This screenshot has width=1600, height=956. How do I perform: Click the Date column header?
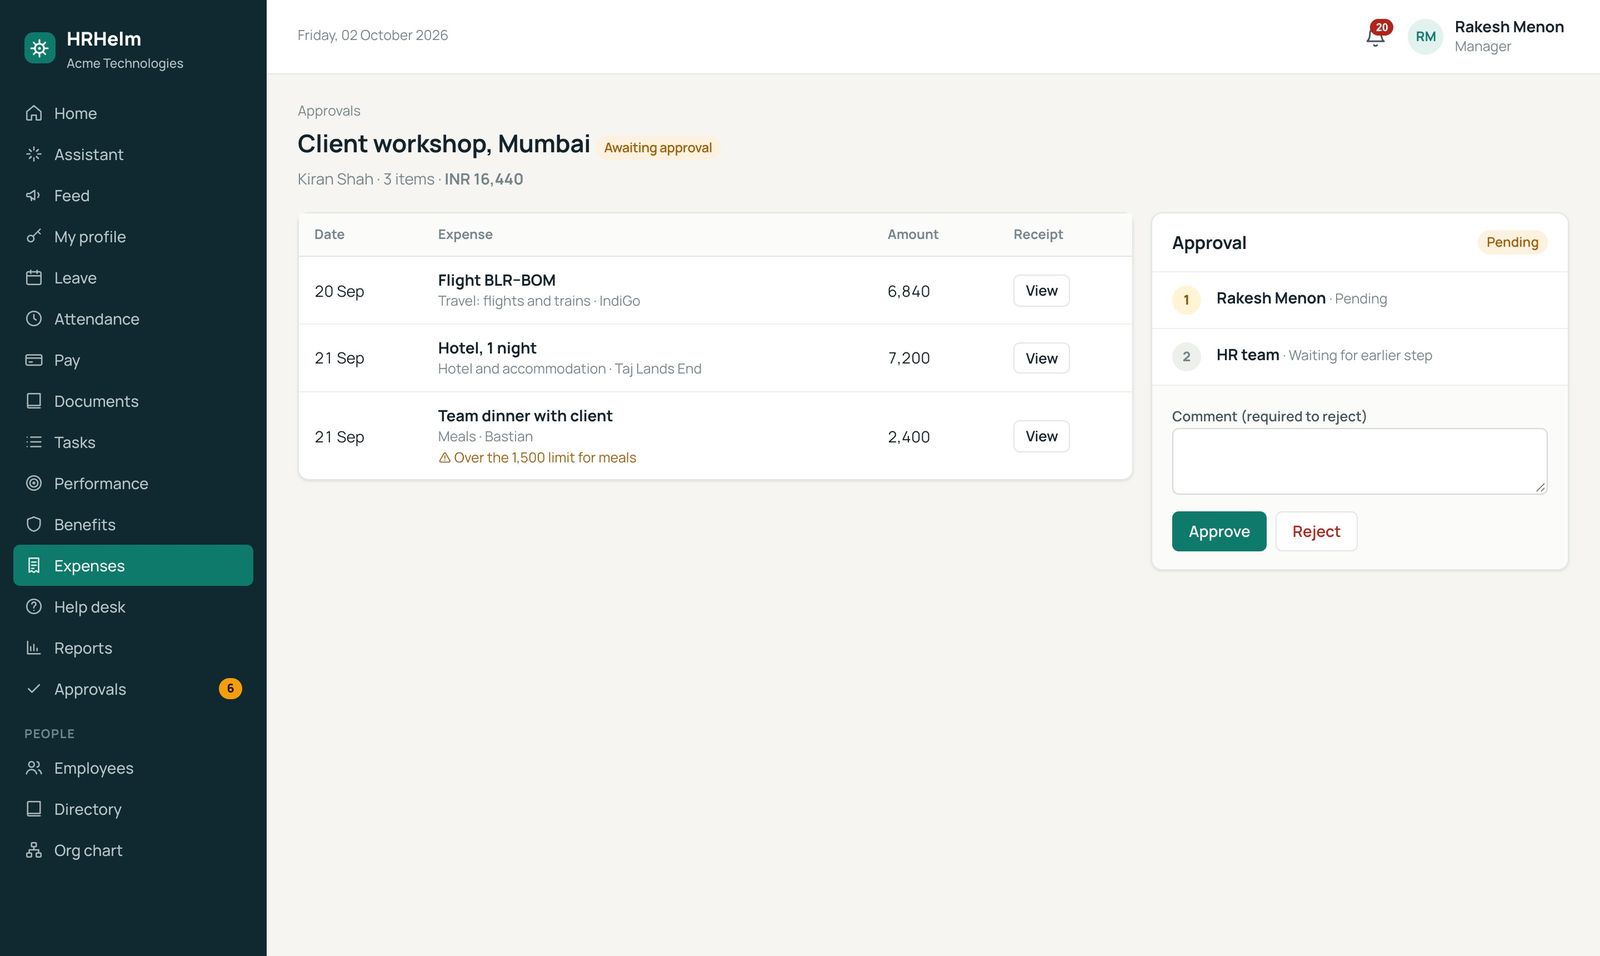coord(329,234)
